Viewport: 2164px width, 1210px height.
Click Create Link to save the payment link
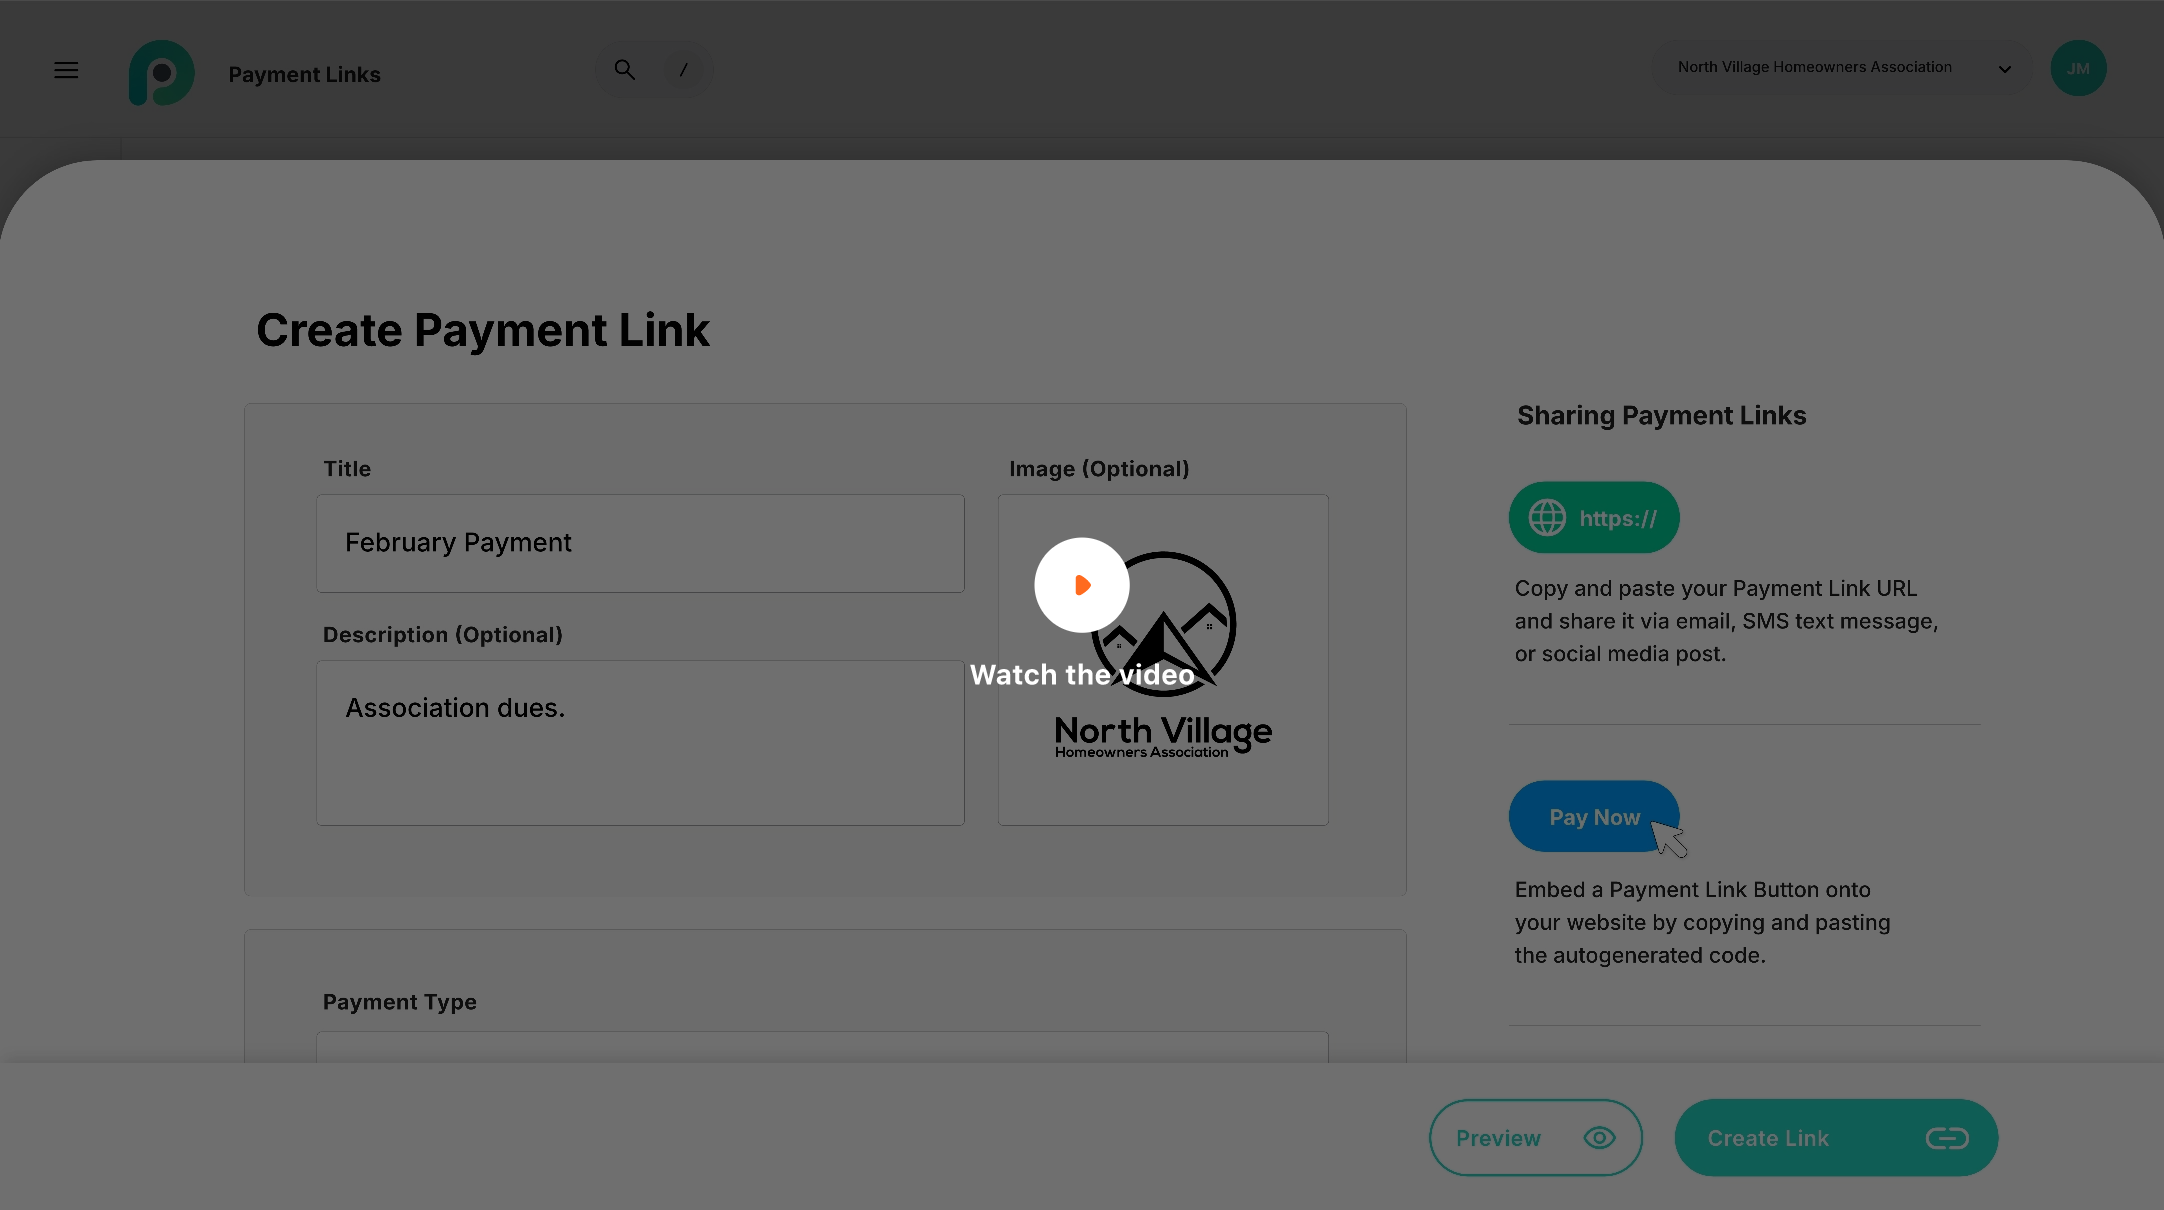tap(1835, 1137)
